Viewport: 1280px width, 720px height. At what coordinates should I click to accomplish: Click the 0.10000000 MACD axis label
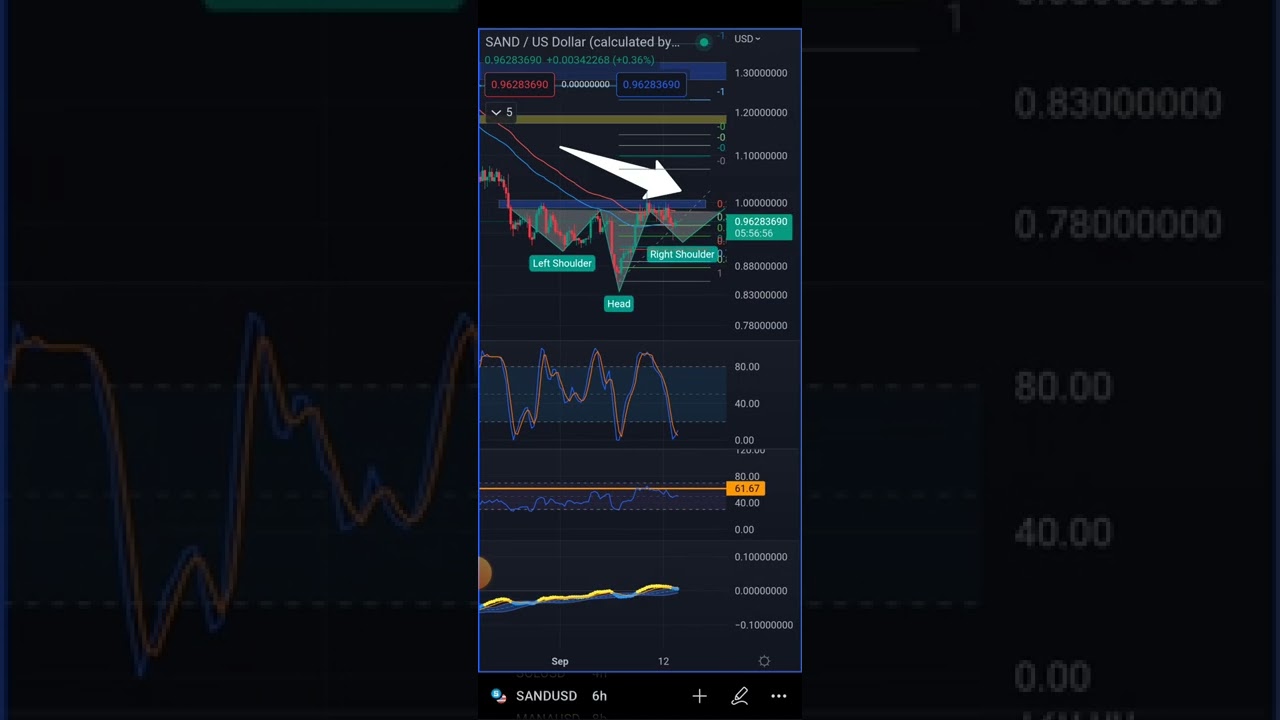pyautogui.click(x=761, y=557)
